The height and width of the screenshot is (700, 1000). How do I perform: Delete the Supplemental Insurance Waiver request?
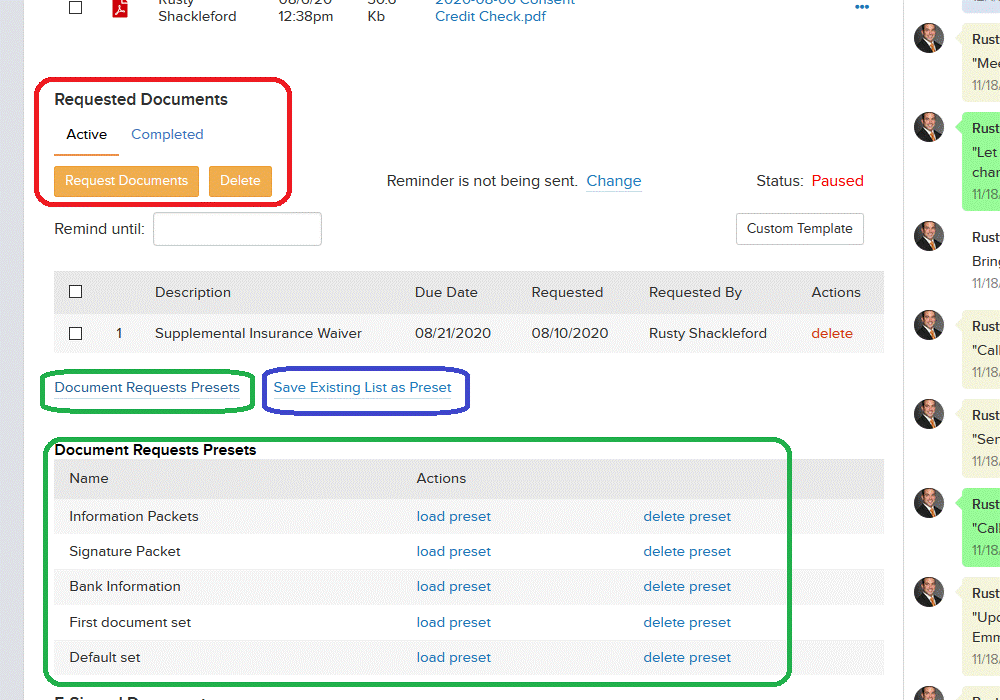click(832, 333)
